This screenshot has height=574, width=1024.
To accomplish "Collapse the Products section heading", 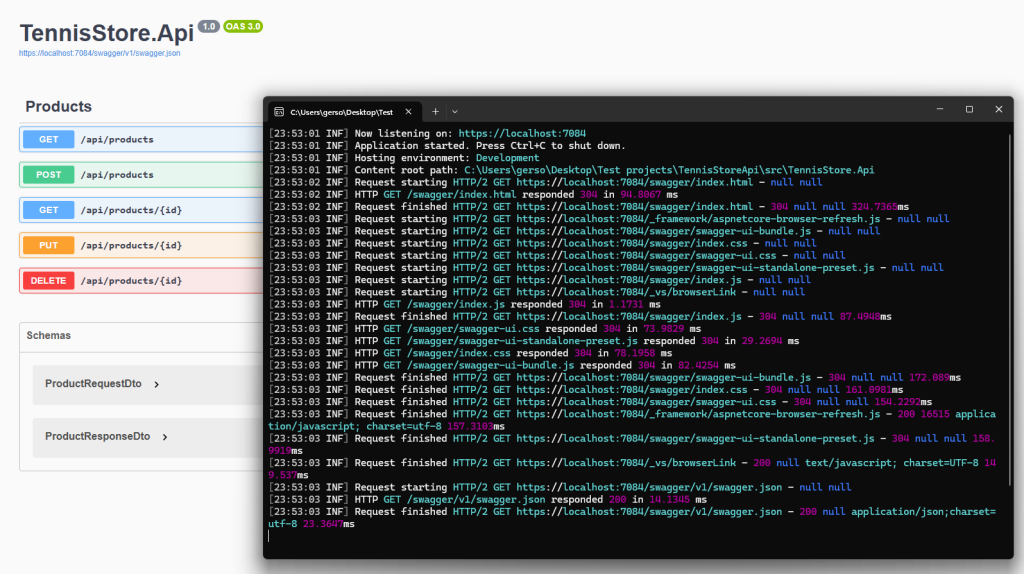I will (x=58, y=106).
